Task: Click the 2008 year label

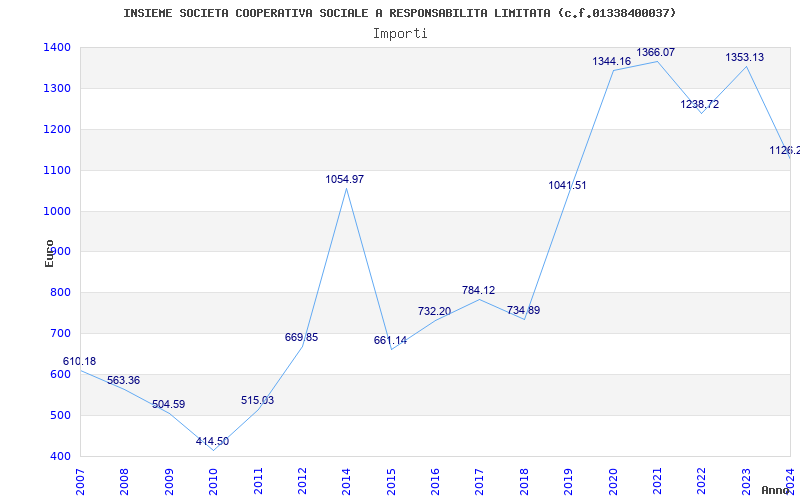Action: coord(124,481)
